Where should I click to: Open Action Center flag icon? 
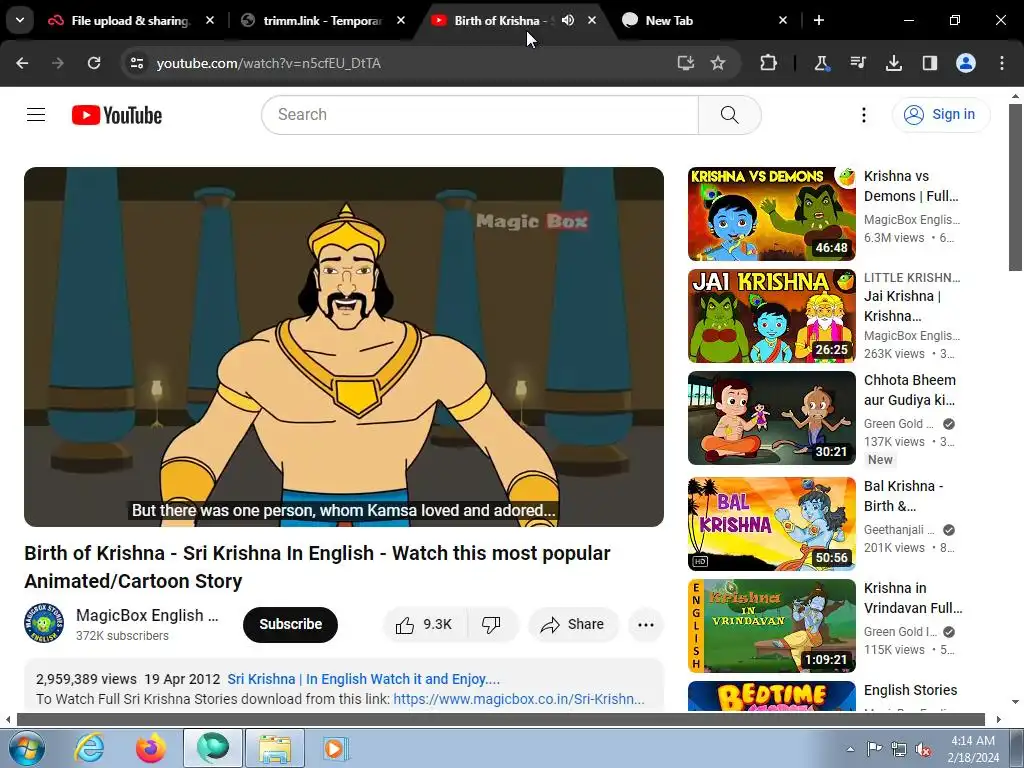click(874, 749)
